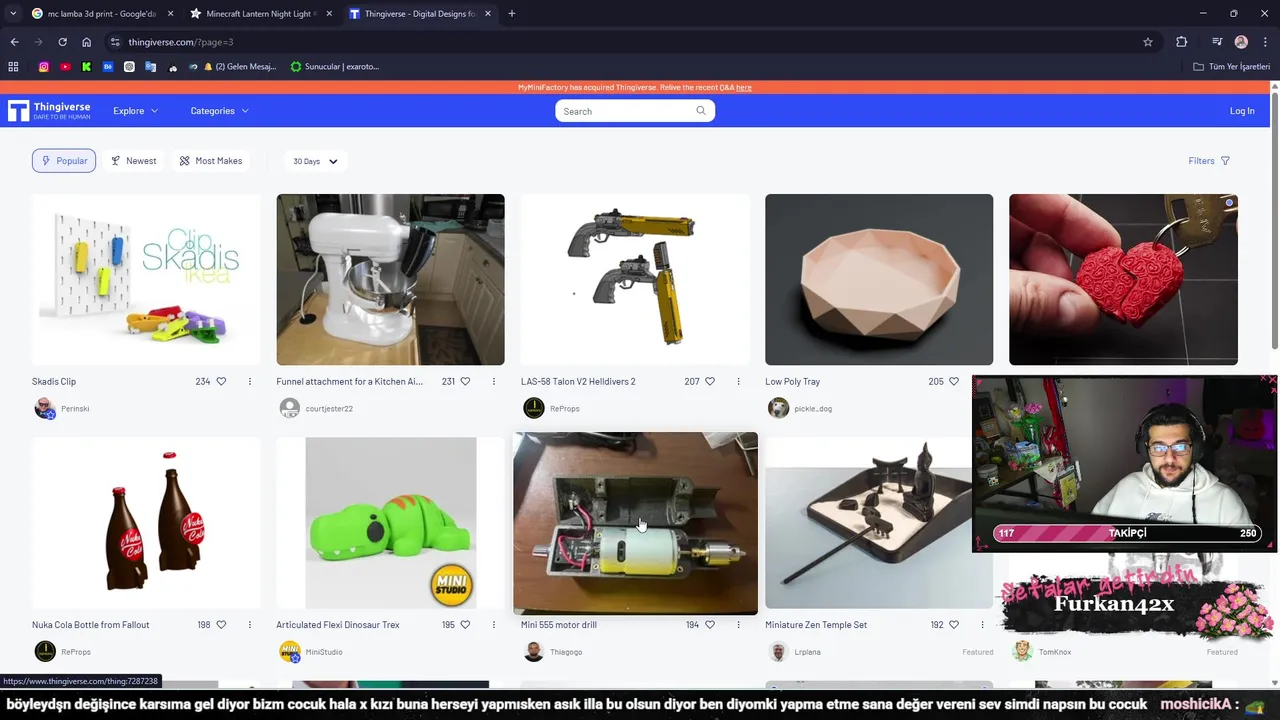Expand the Explore dropdown menu
1280x720 pixels.
135,111
